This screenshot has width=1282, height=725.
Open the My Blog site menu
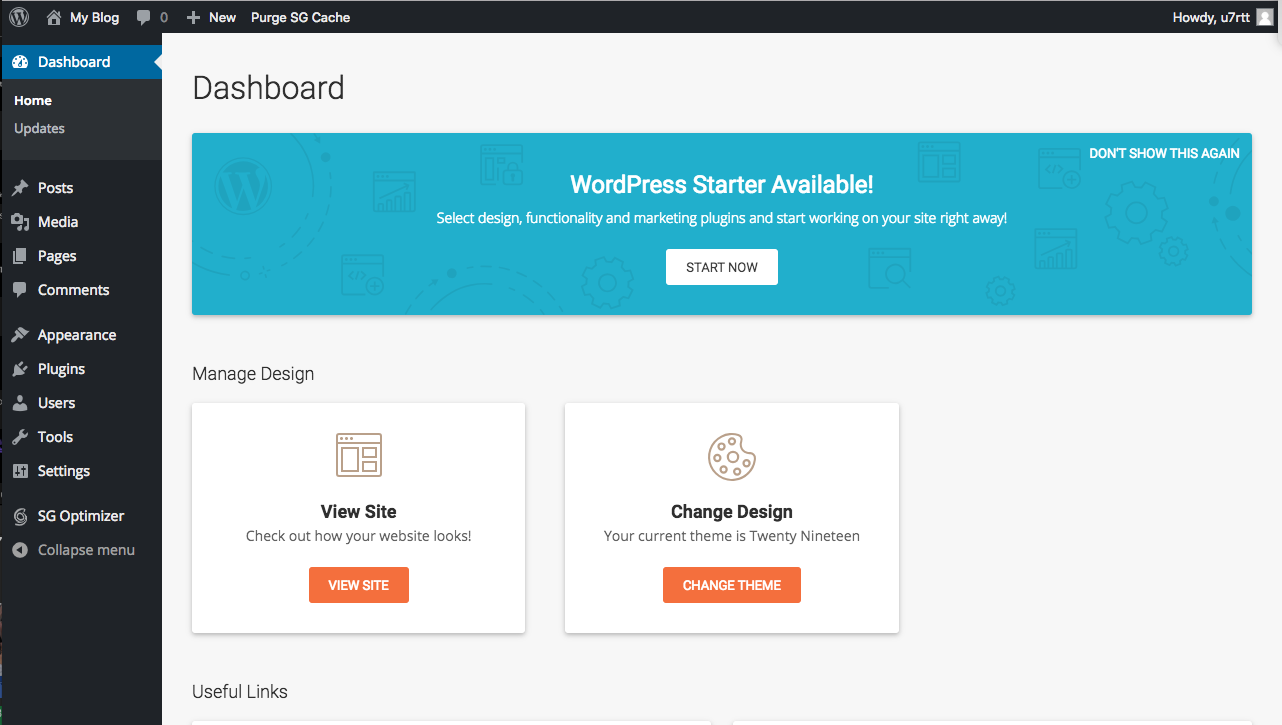pos(83,17)
